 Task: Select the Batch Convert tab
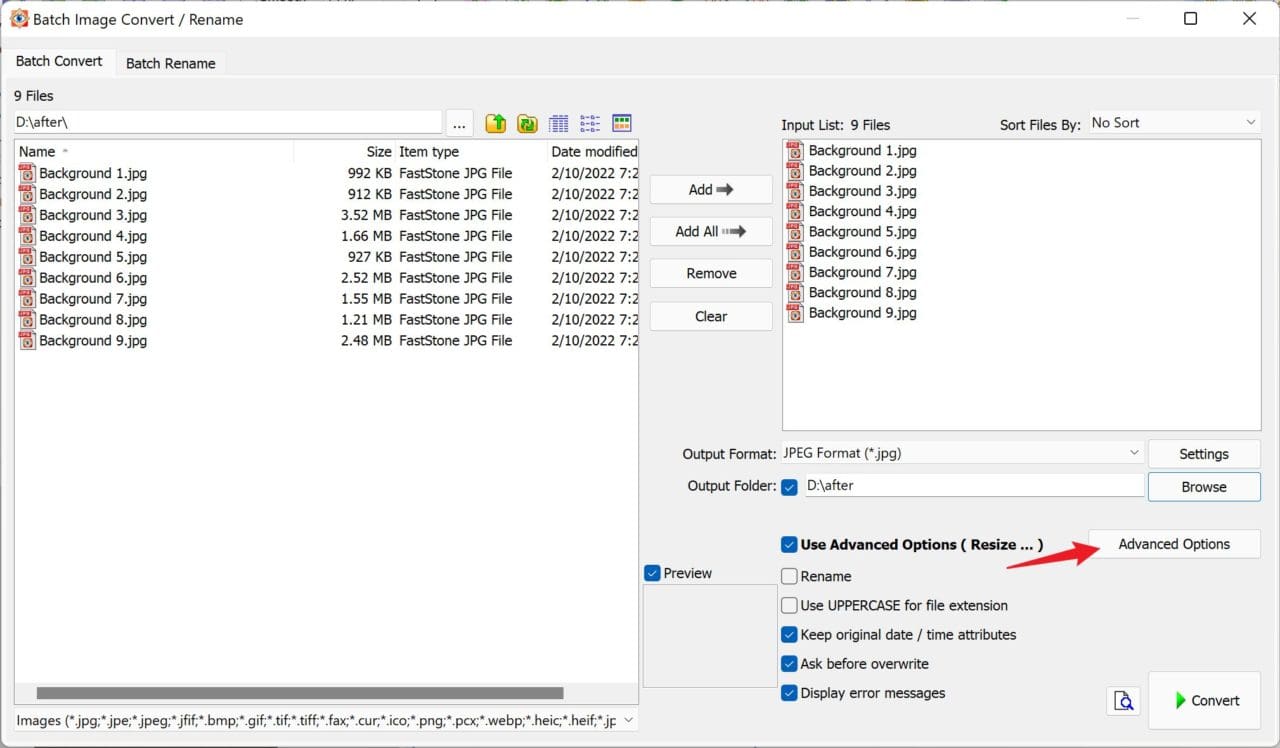tap(59, 61)
